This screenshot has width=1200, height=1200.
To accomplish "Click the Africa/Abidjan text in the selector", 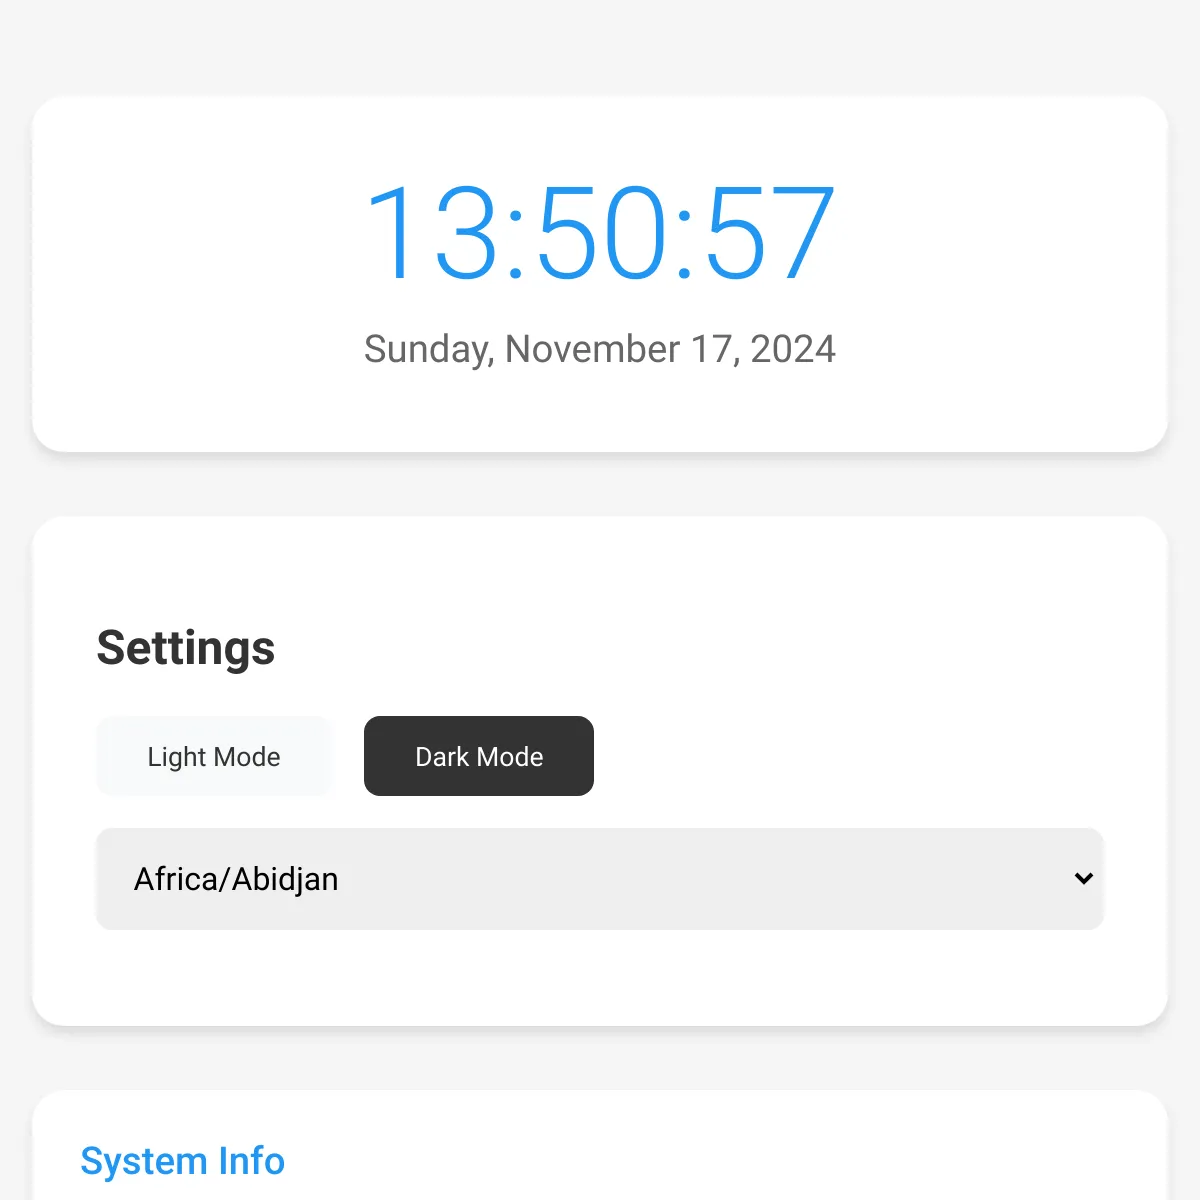I will pyautogui.click(x=236, y=879).
